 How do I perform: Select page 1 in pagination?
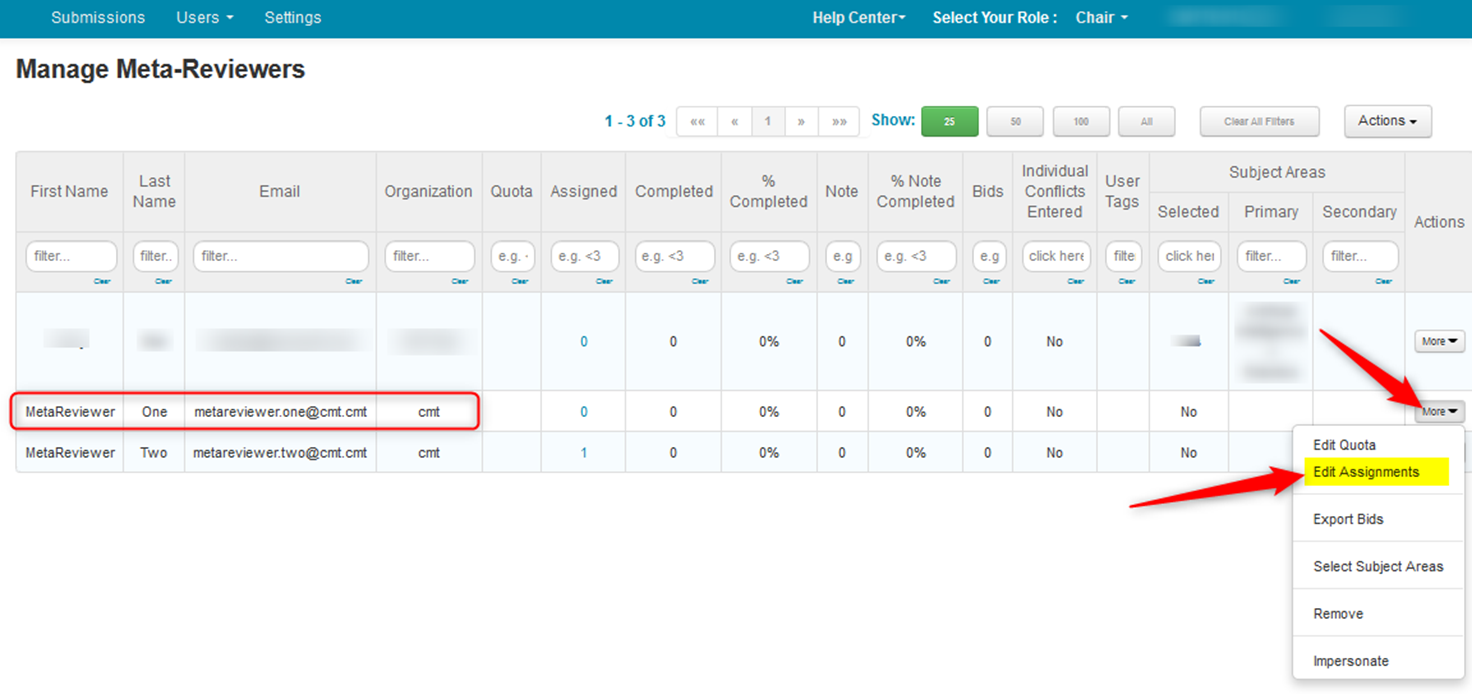coord(768,121)
